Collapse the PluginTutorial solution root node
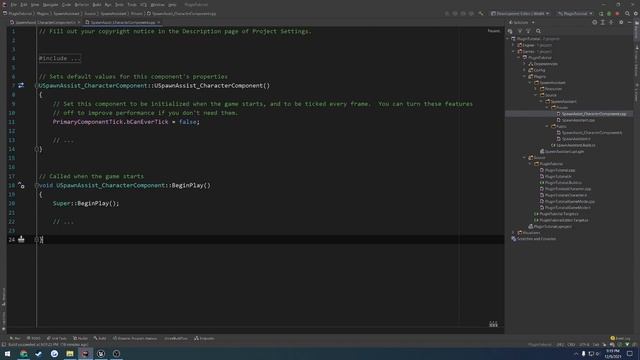Screen dimensions: 640x360 [508, 39]
